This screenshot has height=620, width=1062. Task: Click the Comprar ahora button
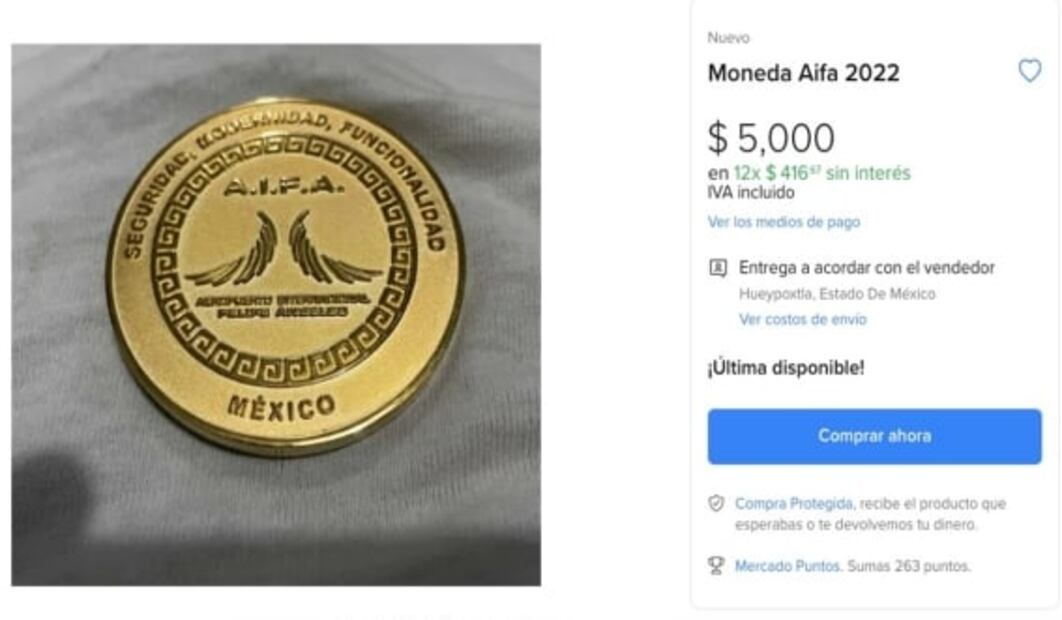[874, 436]
